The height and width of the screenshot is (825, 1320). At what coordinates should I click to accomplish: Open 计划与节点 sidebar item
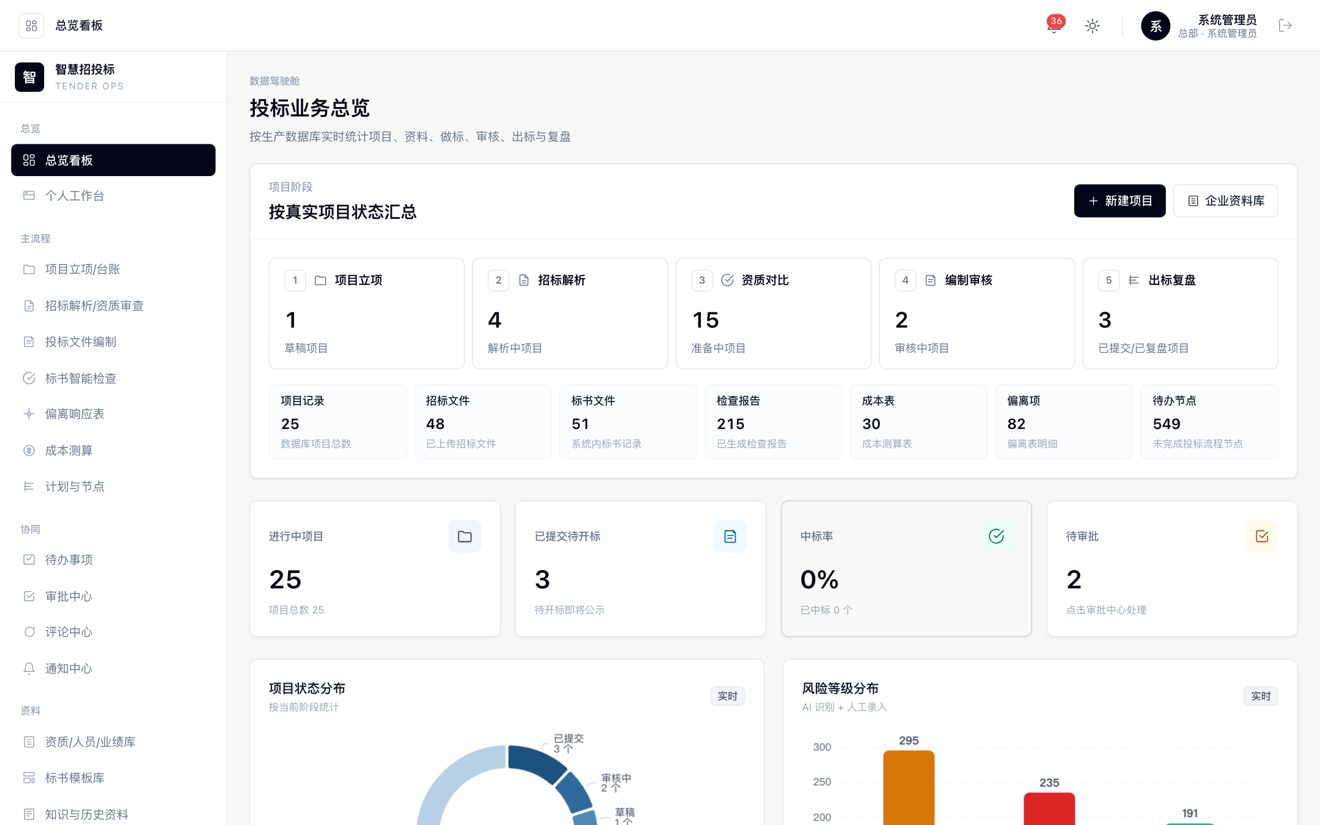pos(113,487)
